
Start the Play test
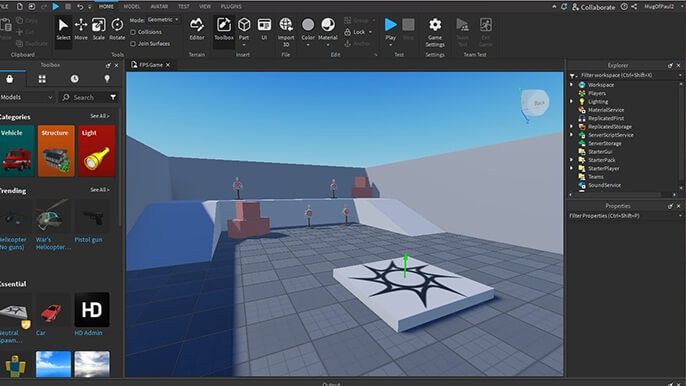pos(391,31)
